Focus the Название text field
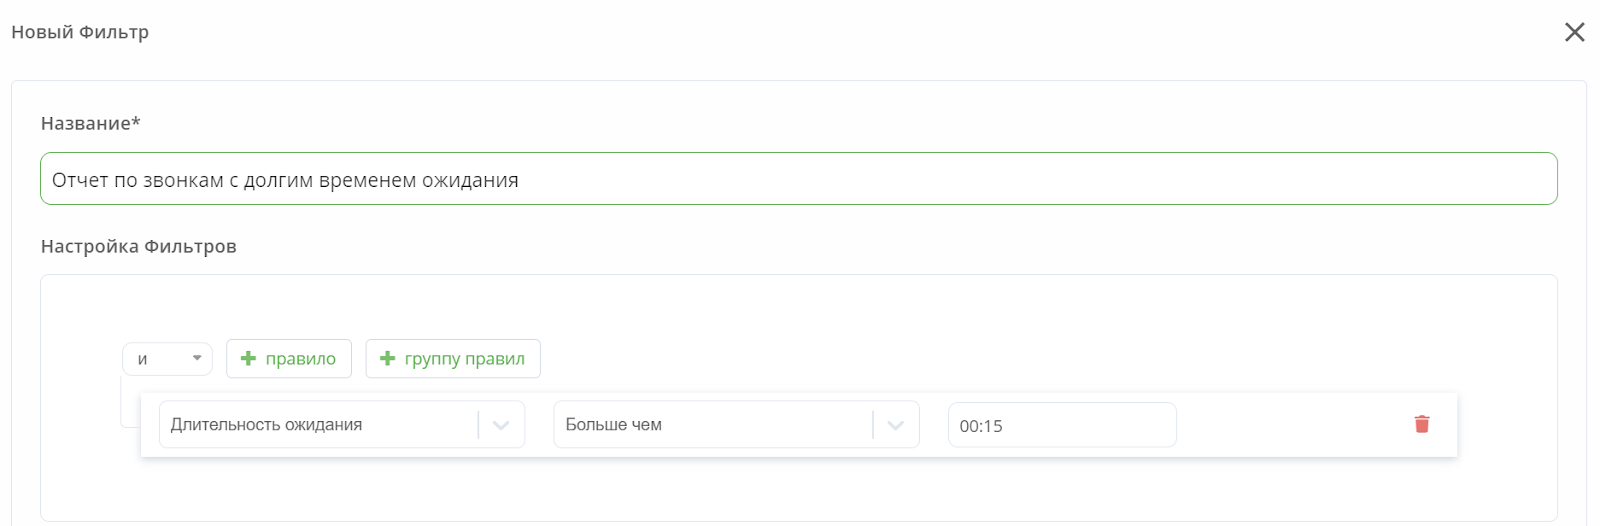The width and height of the screenshot is (1600, 526). pos(799,179)
